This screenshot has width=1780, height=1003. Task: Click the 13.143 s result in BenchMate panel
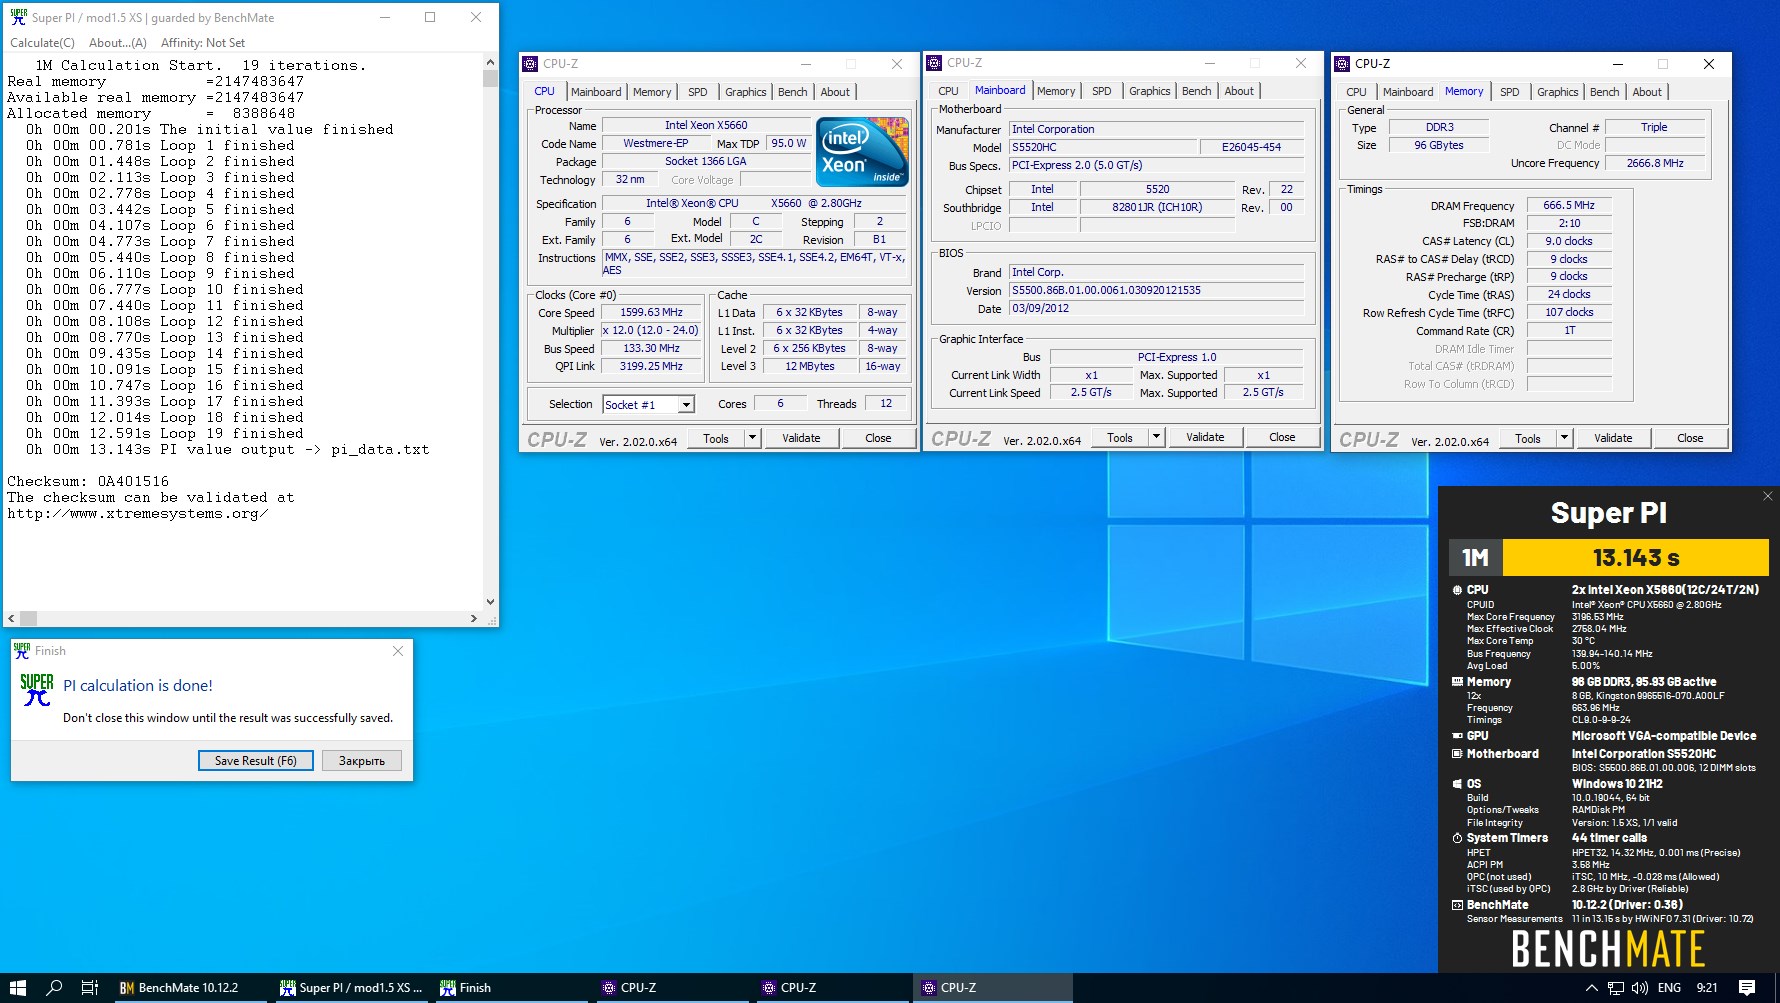click(x=1636, y=557)
